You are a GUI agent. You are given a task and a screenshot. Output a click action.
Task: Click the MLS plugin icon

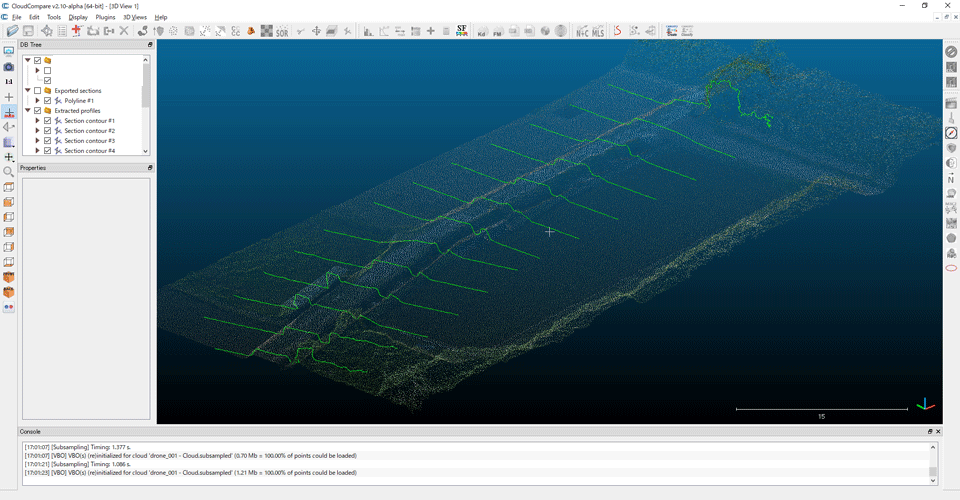point(598,31)
